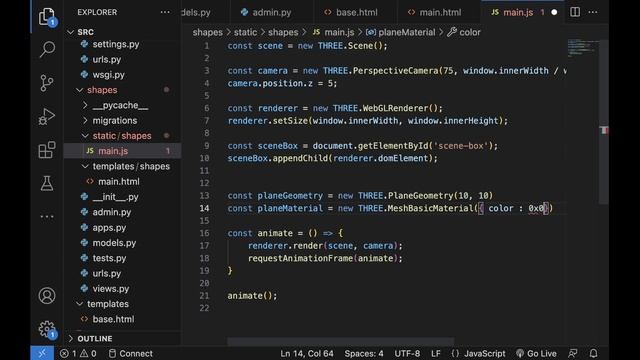Open wsgi.py in explorer

[x=122, y=75]
